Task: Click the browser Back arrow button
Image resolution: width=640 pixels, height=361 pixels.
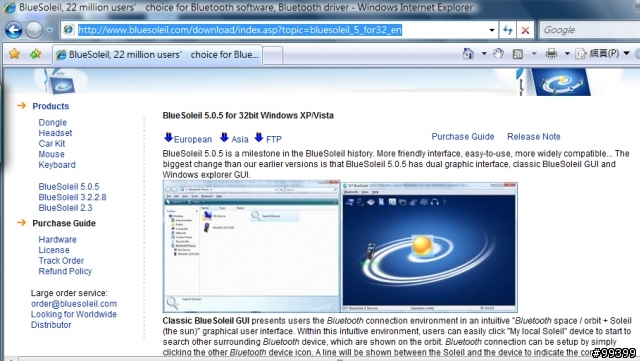Action: click(13, 30)
